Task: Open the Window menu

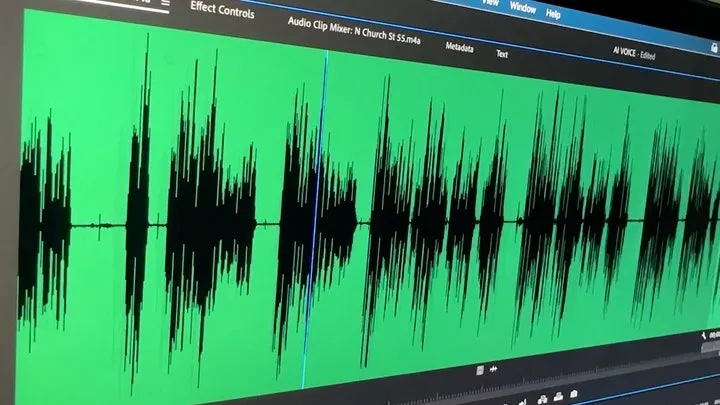Action: (x=522, y=7)
